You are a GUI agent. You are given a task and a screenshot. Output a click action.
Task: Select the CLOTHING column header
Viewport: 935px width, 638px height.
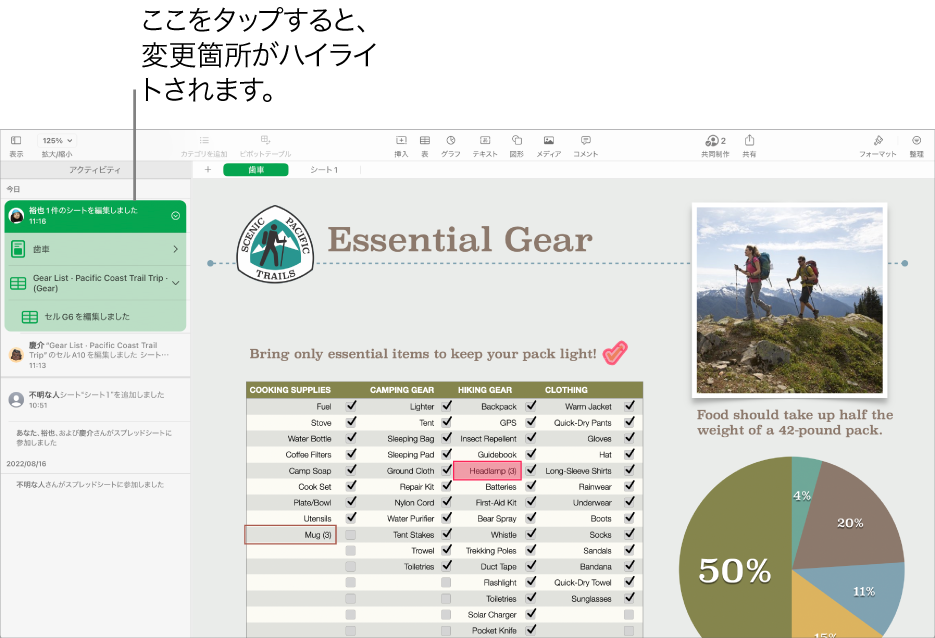(566, 390)
